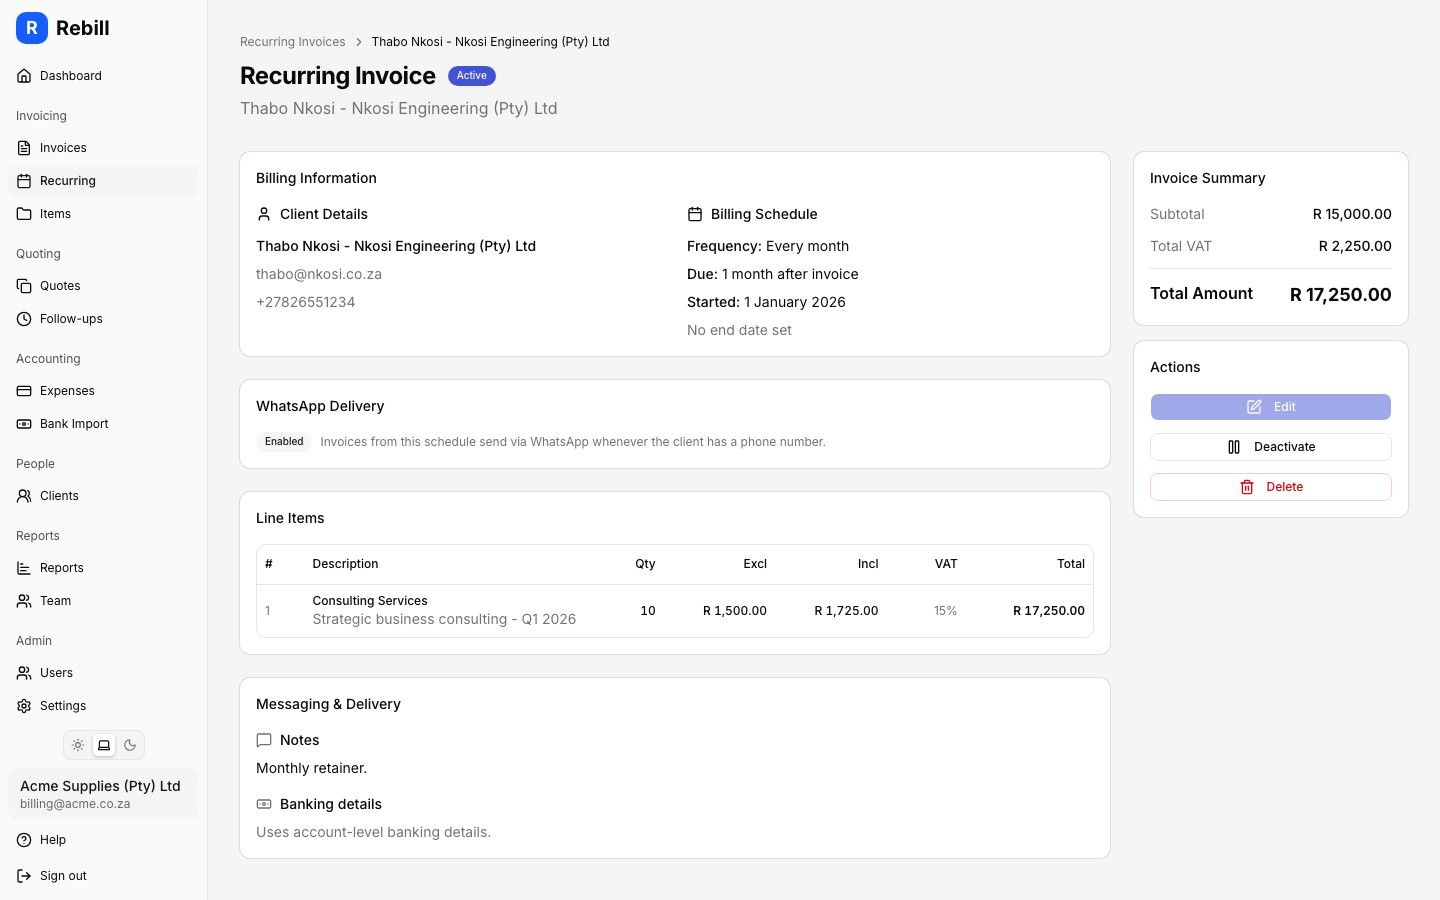Open Follow-ups in sidebar
The width and height of the screenshot is (1440, 900).
[x=104, y=319]
